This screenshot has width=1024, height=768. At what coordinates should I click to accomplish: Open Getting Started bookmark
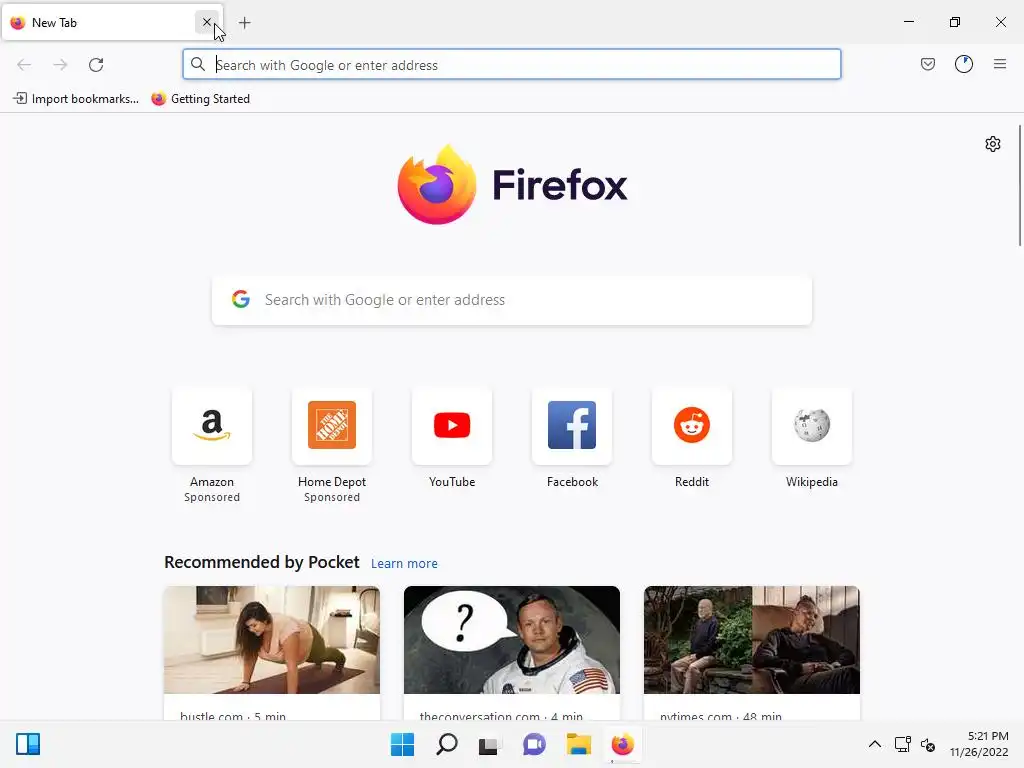pos(200,99)
